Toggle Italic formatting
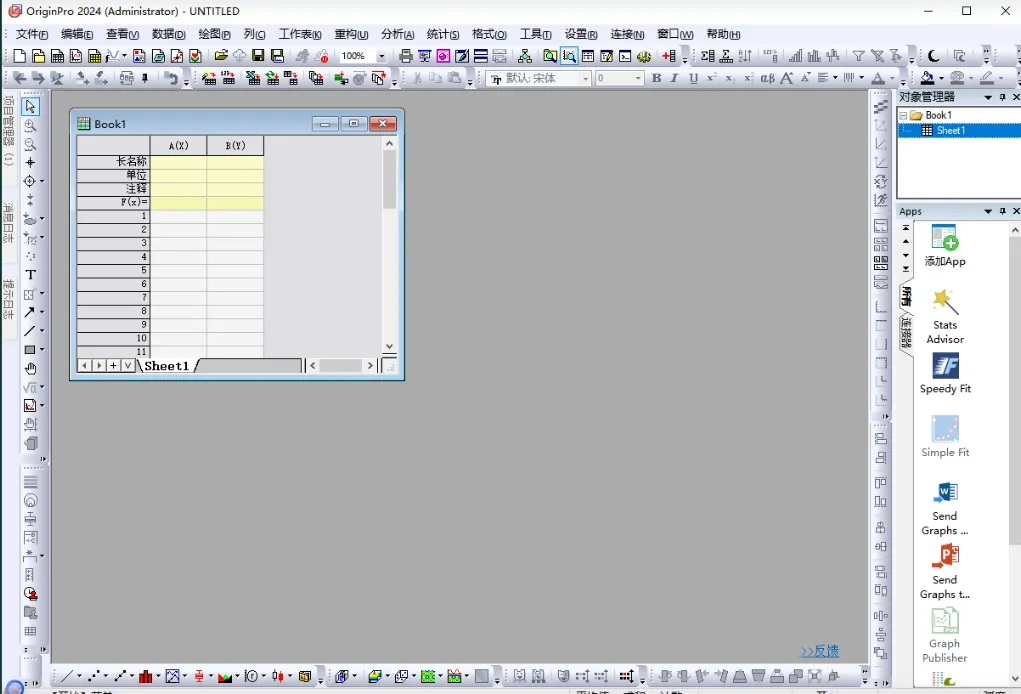The image size is (1021, 694). 675,78
